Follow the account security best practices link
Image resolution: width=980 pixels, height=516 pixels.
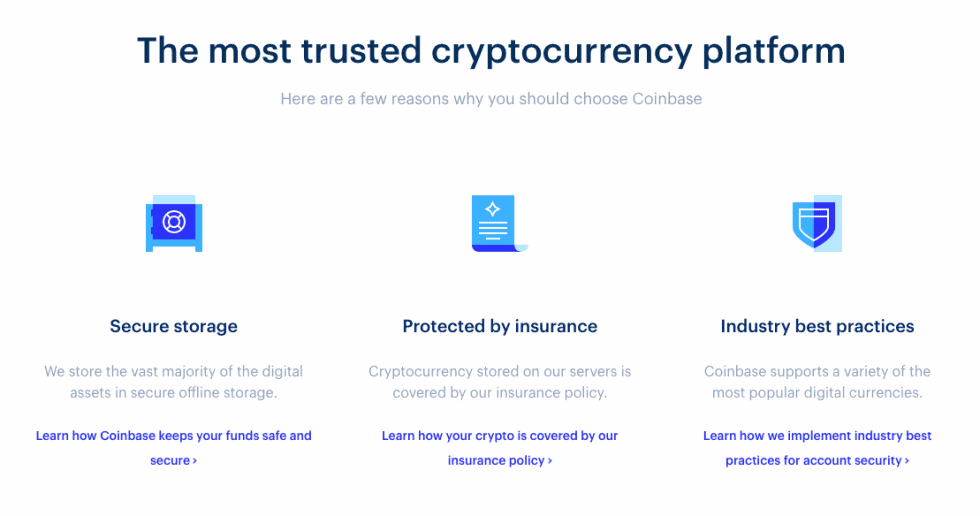817,437
